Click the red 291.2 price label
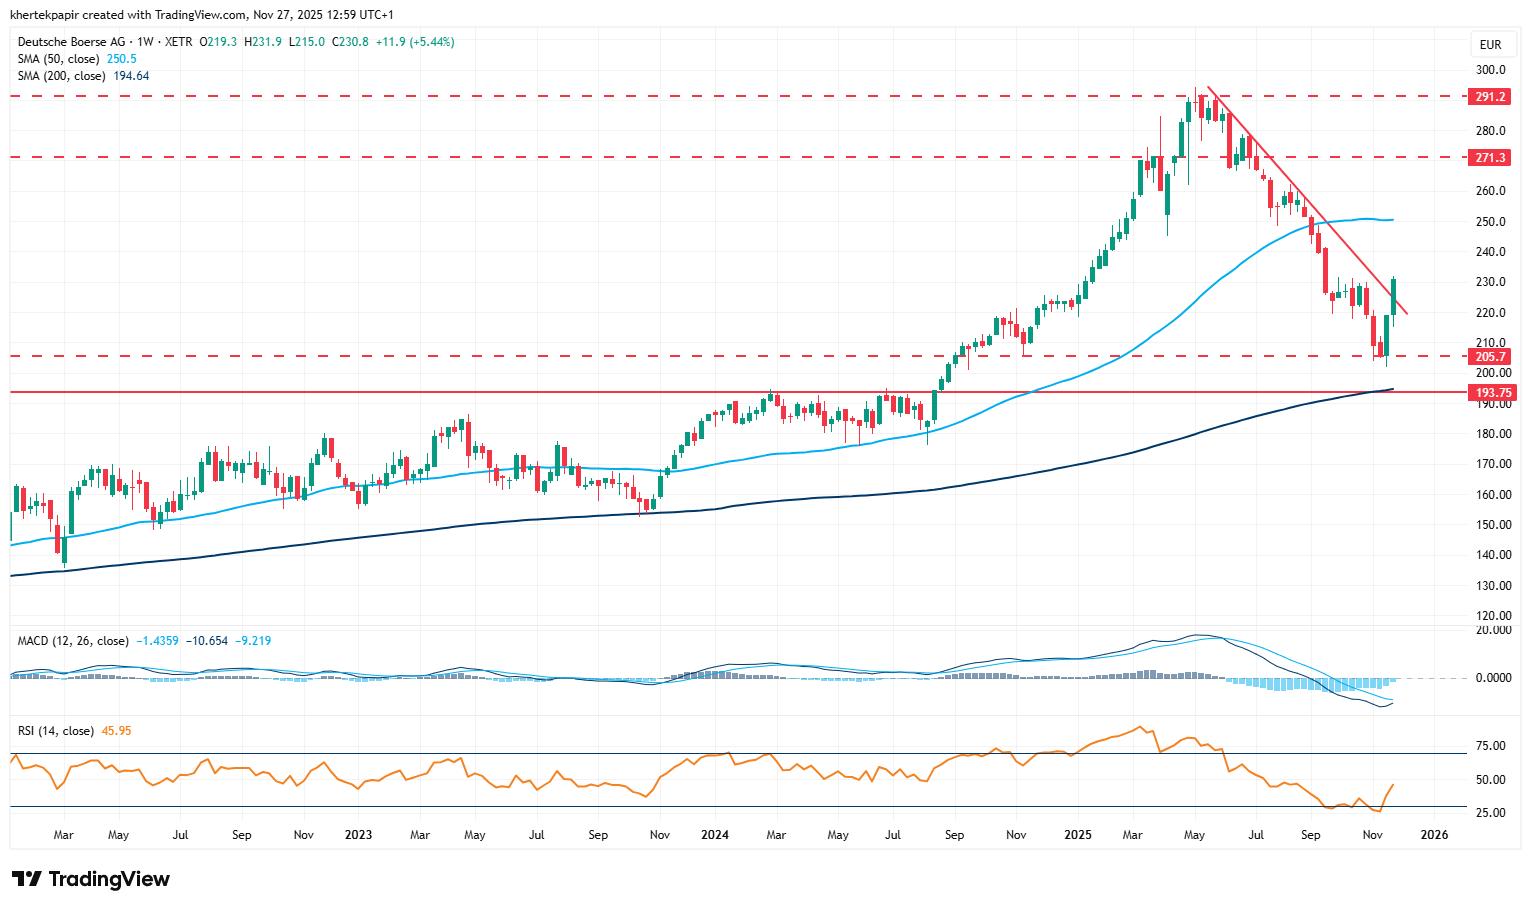Viewport: 1531px width, 909px height. click(x=1489, y=97)
